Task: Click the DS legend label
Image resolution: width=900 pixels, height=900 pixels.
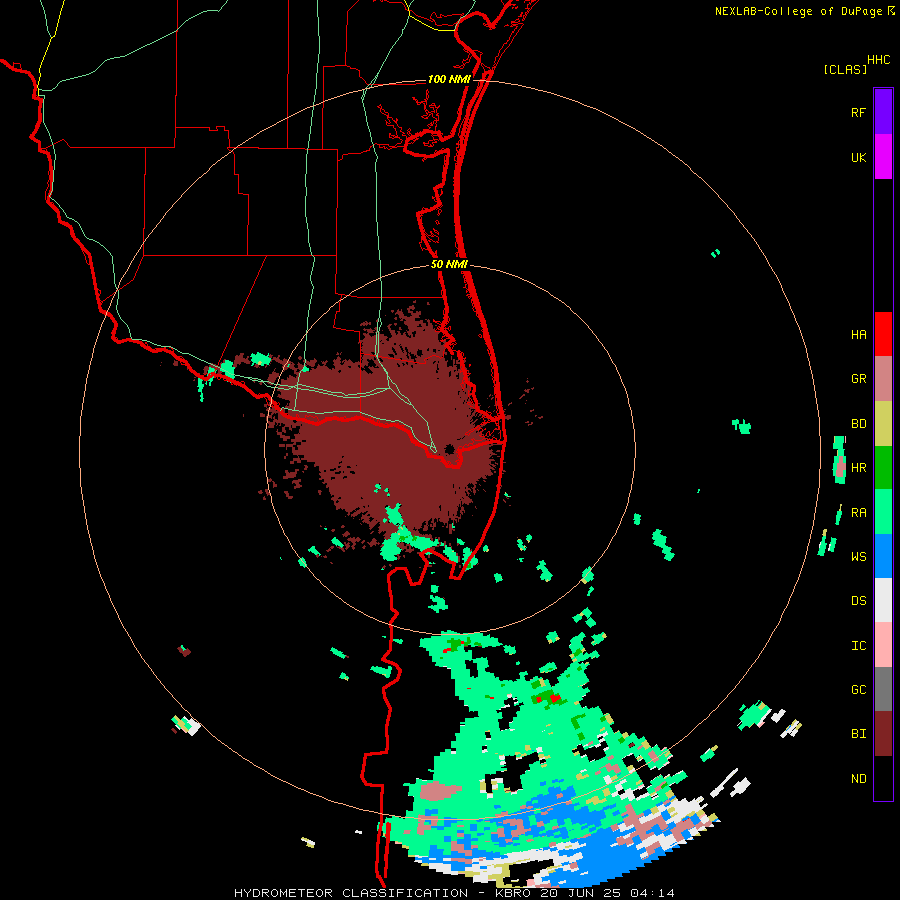Action: (859, 601)
